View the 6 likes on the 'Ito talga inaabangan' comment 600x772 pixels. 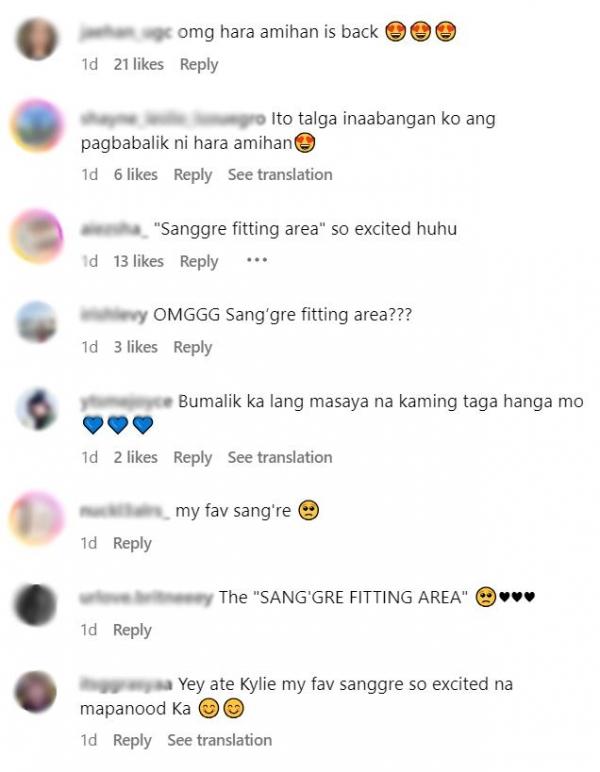135,175
